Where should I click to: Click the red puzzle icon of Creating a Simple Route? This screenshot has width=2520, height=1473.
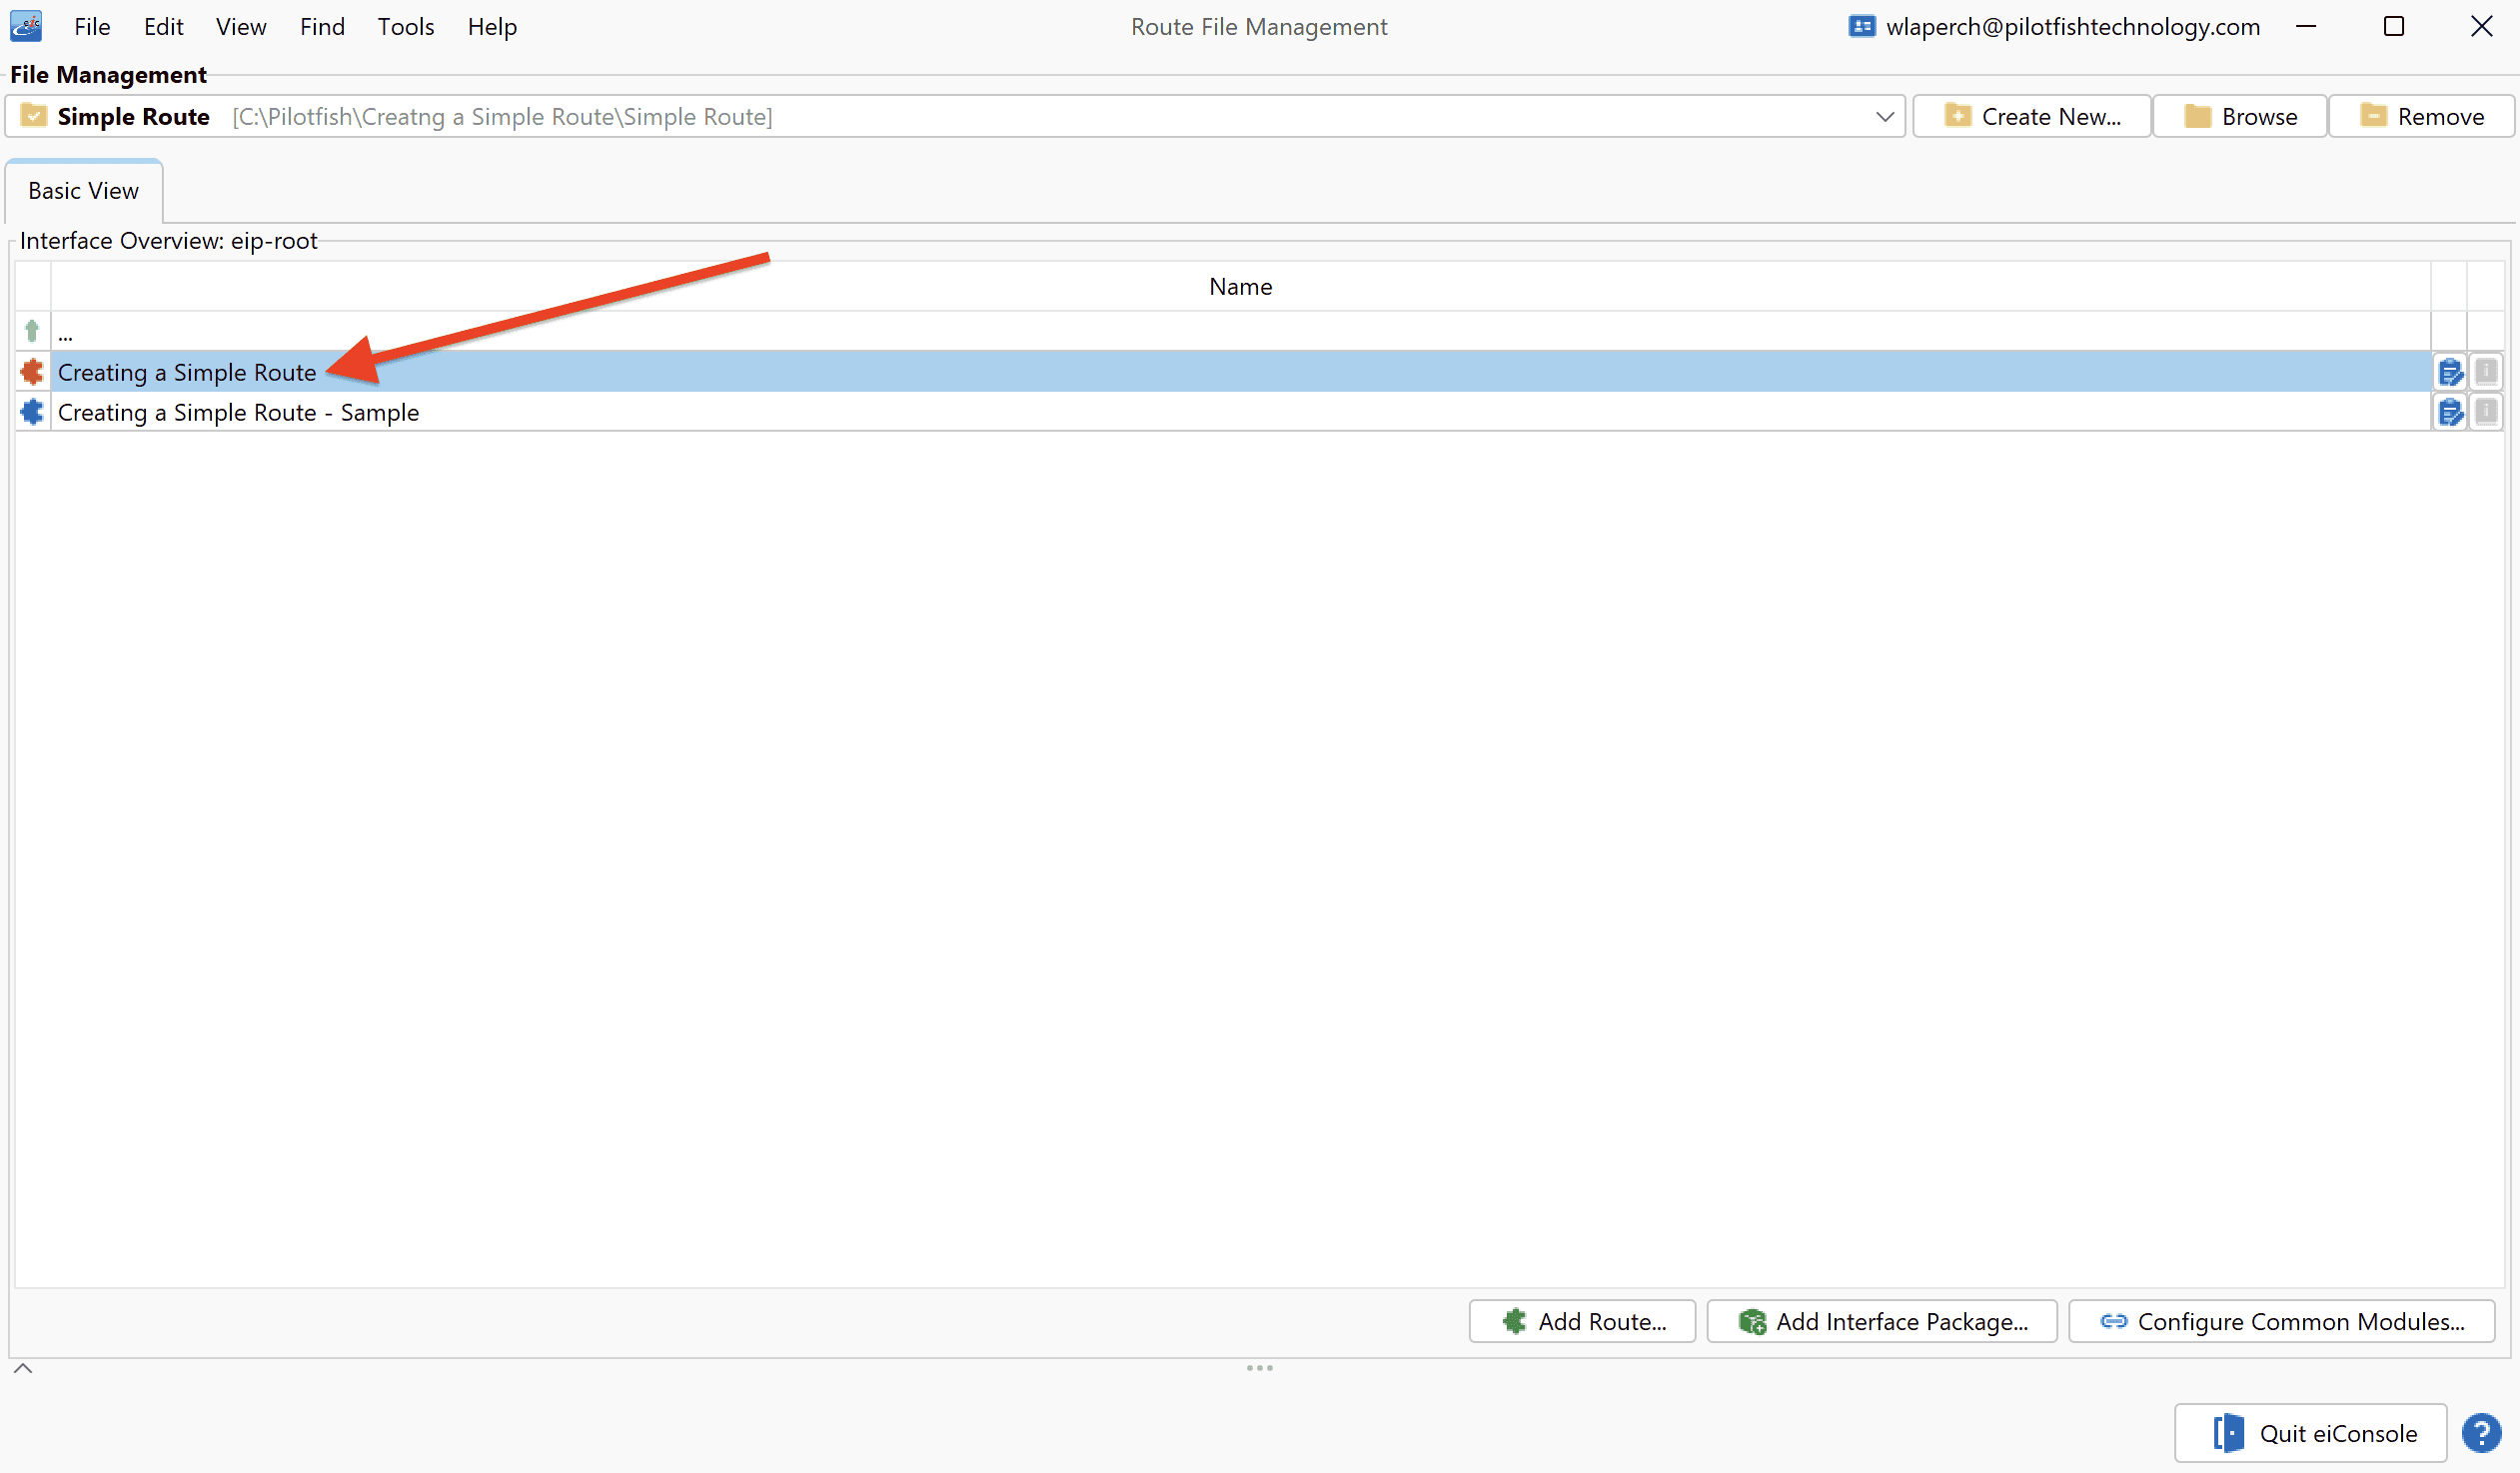click(x=32, y=372)
